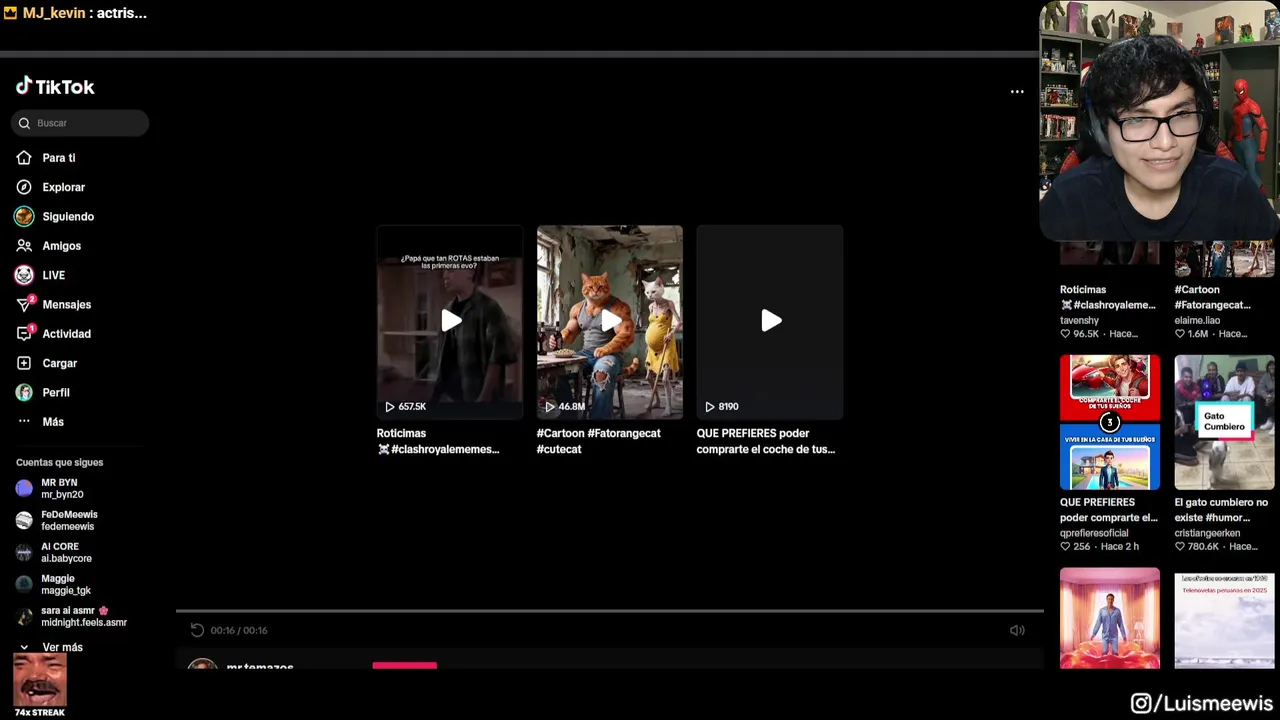This screenshot has height=720, width=1280.
Task: Click the 96.5K likes heart icon
Action: (1066, 334)
